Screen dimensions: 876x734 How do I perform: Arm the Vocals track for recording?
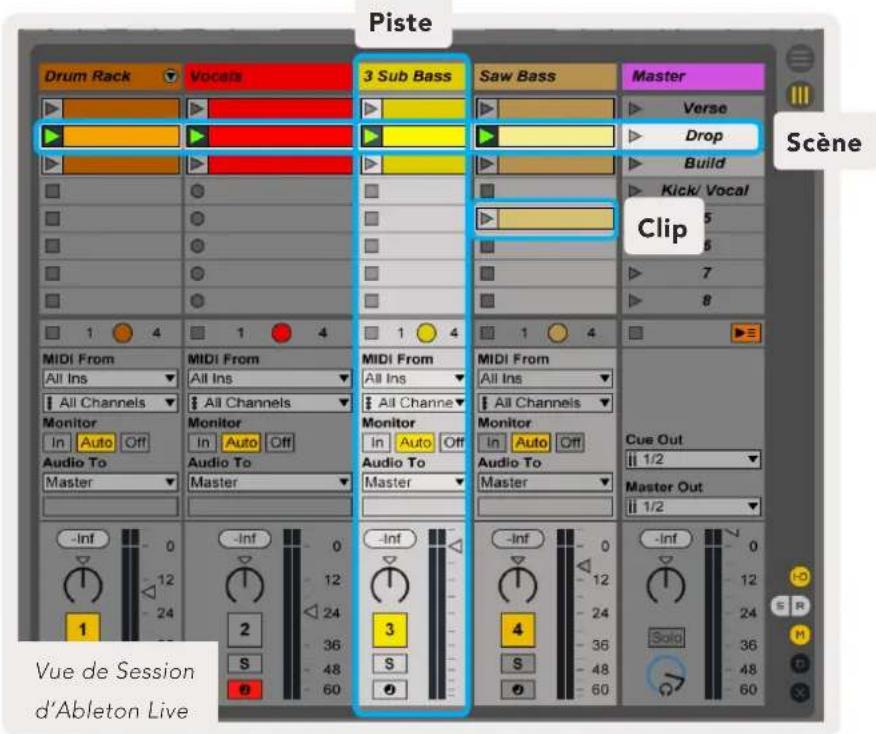[244, 690]
